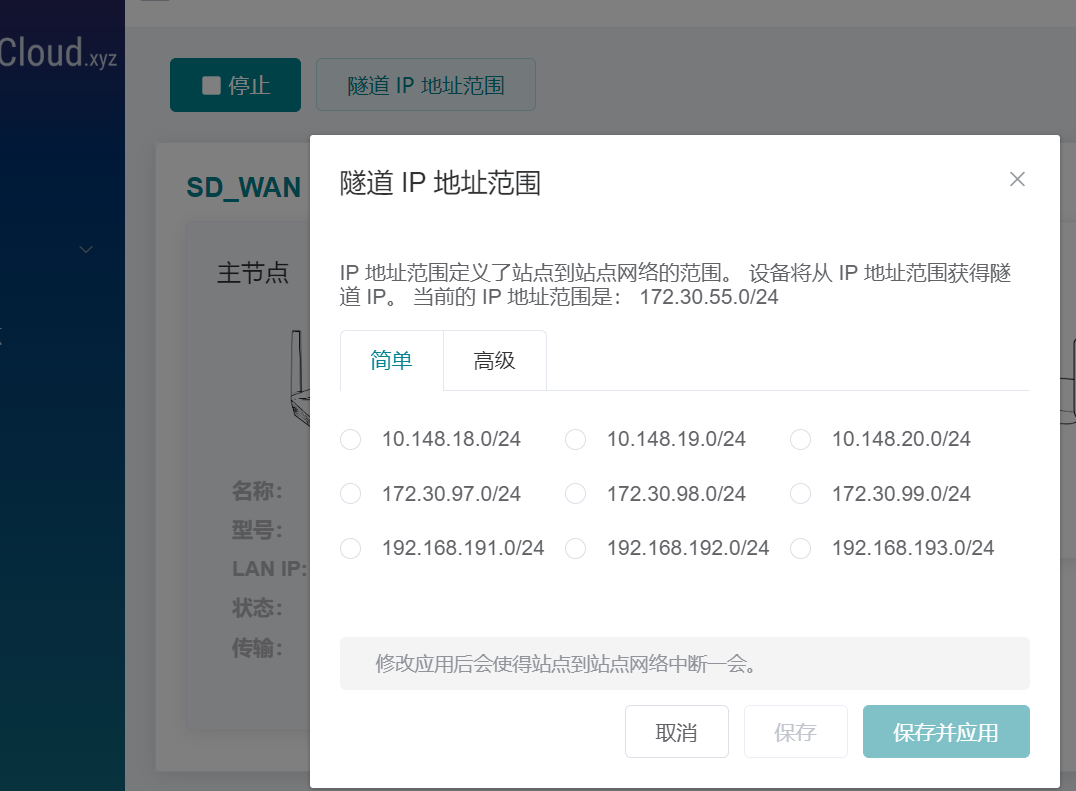
Task: Switch to the 简单 tab
Action: pos(391,361)
